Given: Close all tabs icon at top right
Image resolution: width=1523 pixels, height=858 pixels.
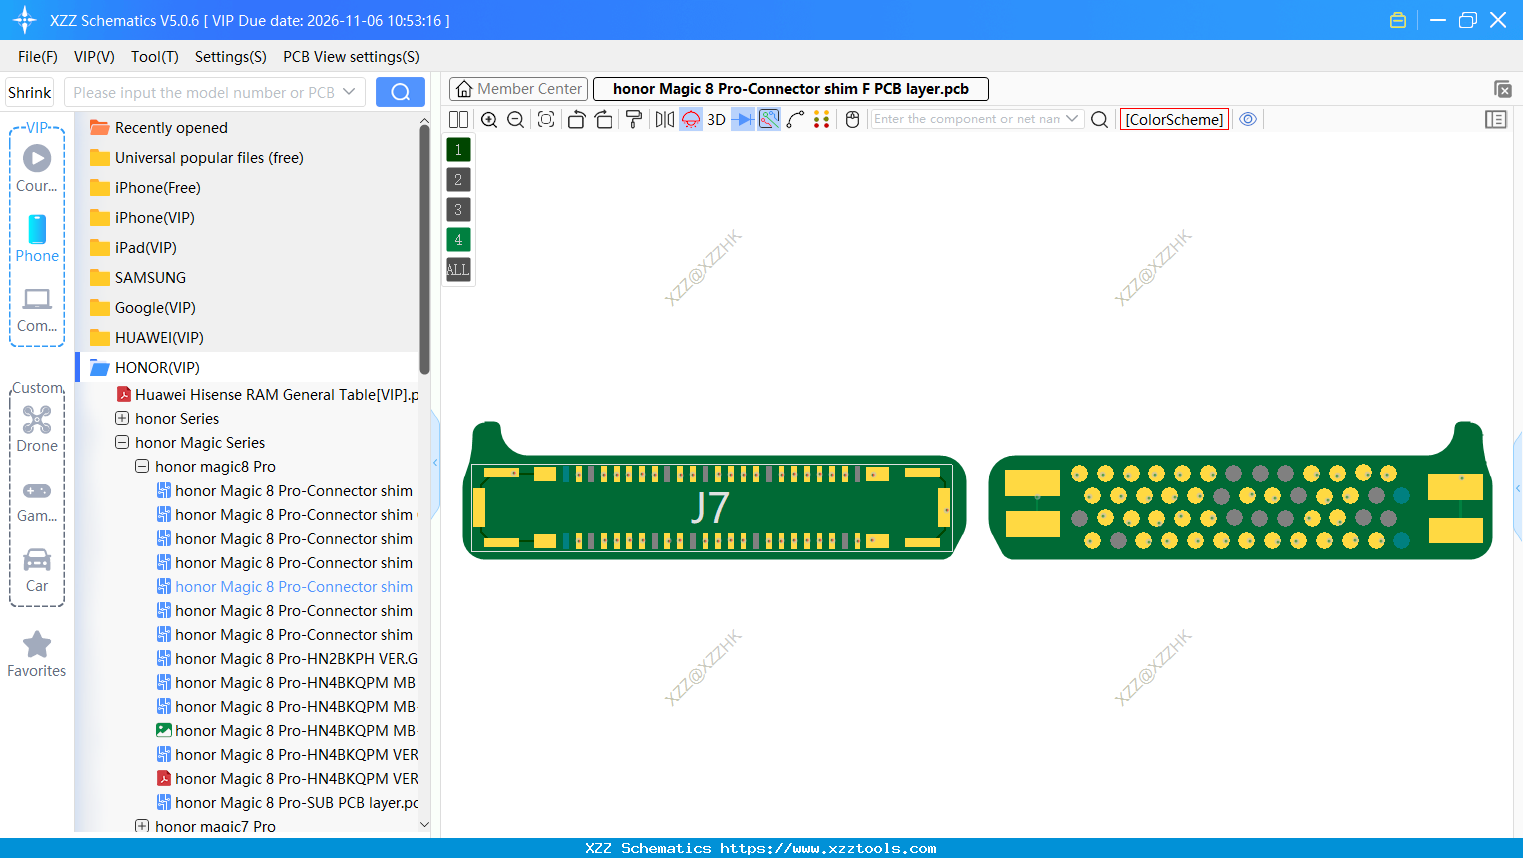Looking at the screenshot, I should tap(1502, 89).
